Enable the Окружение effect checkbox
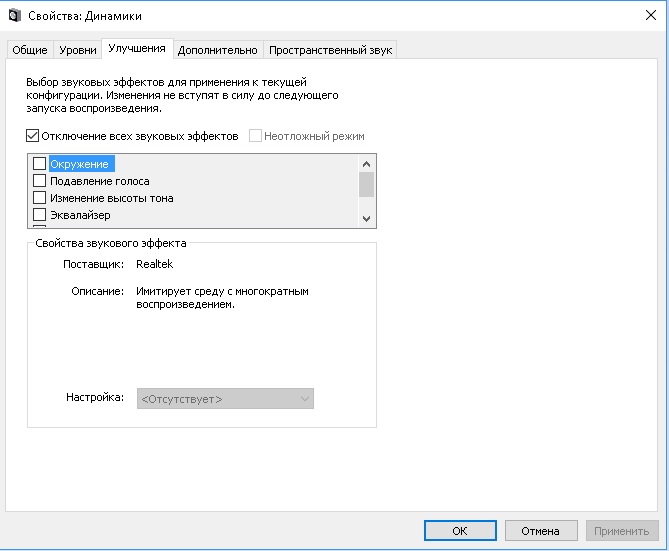 39,164
